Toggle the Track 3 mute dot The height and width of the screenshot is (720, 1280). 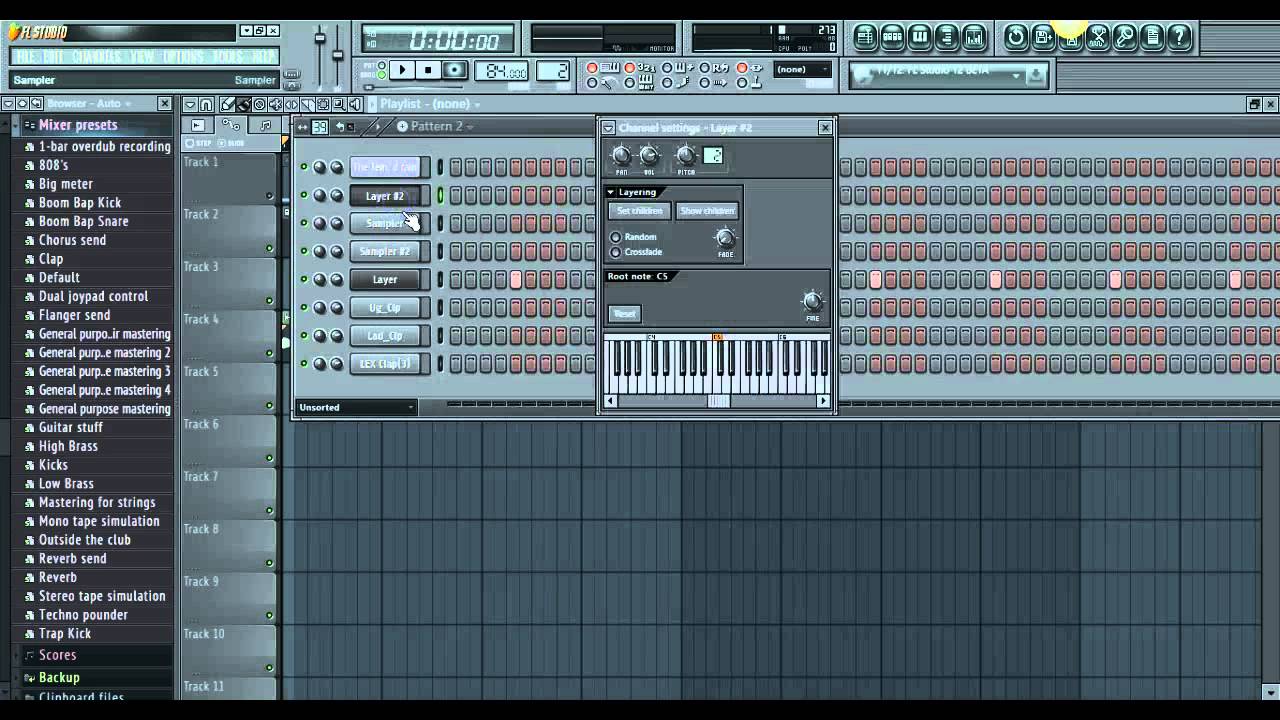click(269, 300)
